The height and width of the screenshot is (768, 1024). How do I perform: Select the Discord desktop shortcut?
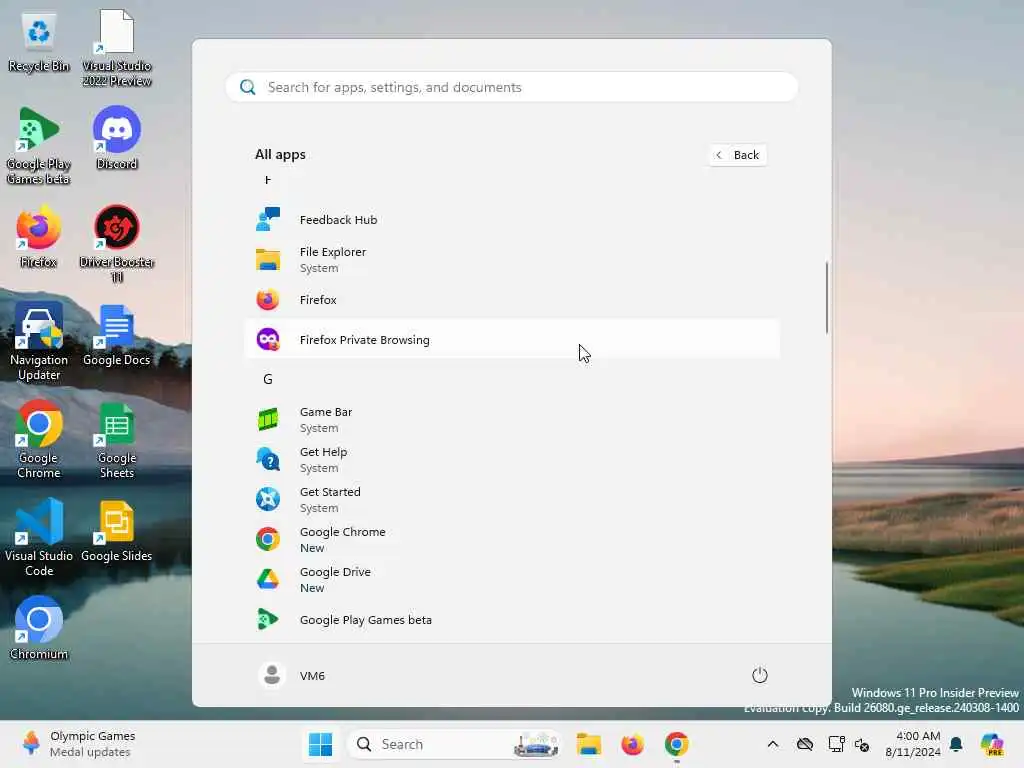click(117, 138)
